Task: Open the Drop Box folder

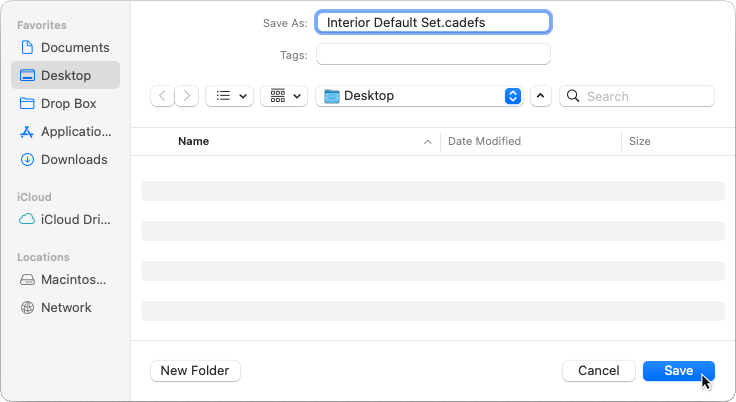Action: 65,103
